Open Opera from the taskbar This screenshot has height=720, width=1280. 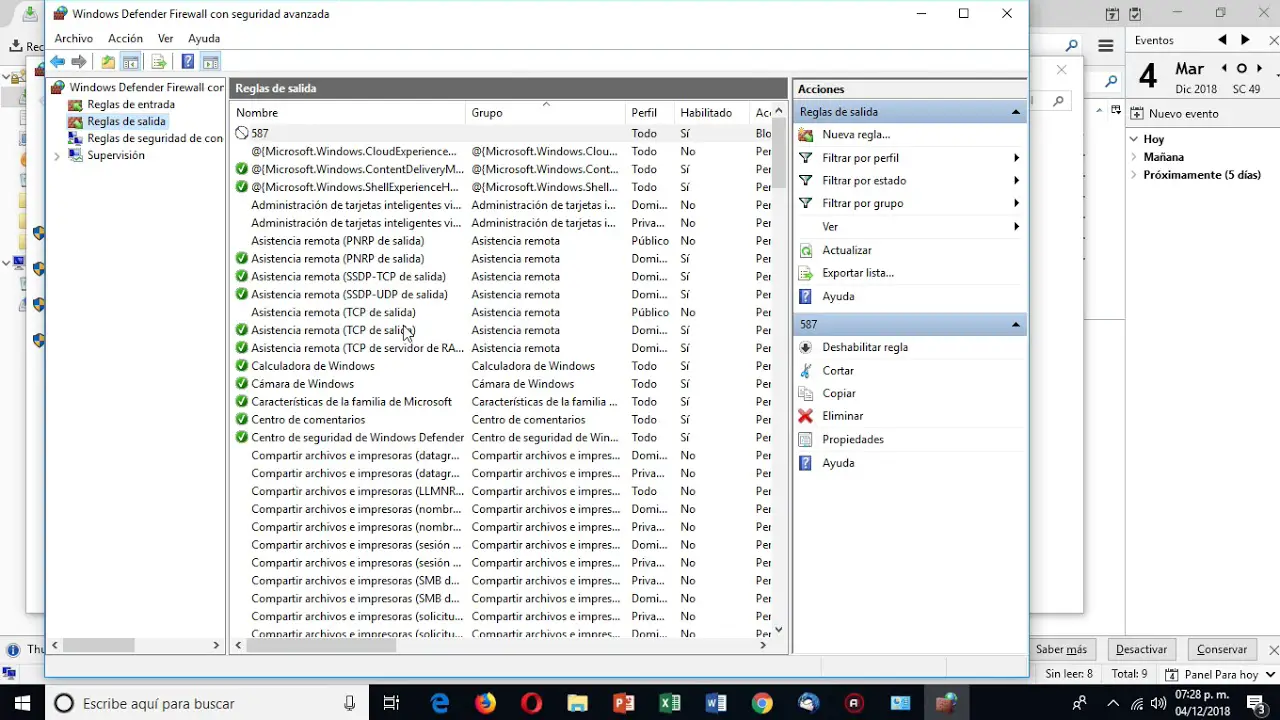click(532, 703)
